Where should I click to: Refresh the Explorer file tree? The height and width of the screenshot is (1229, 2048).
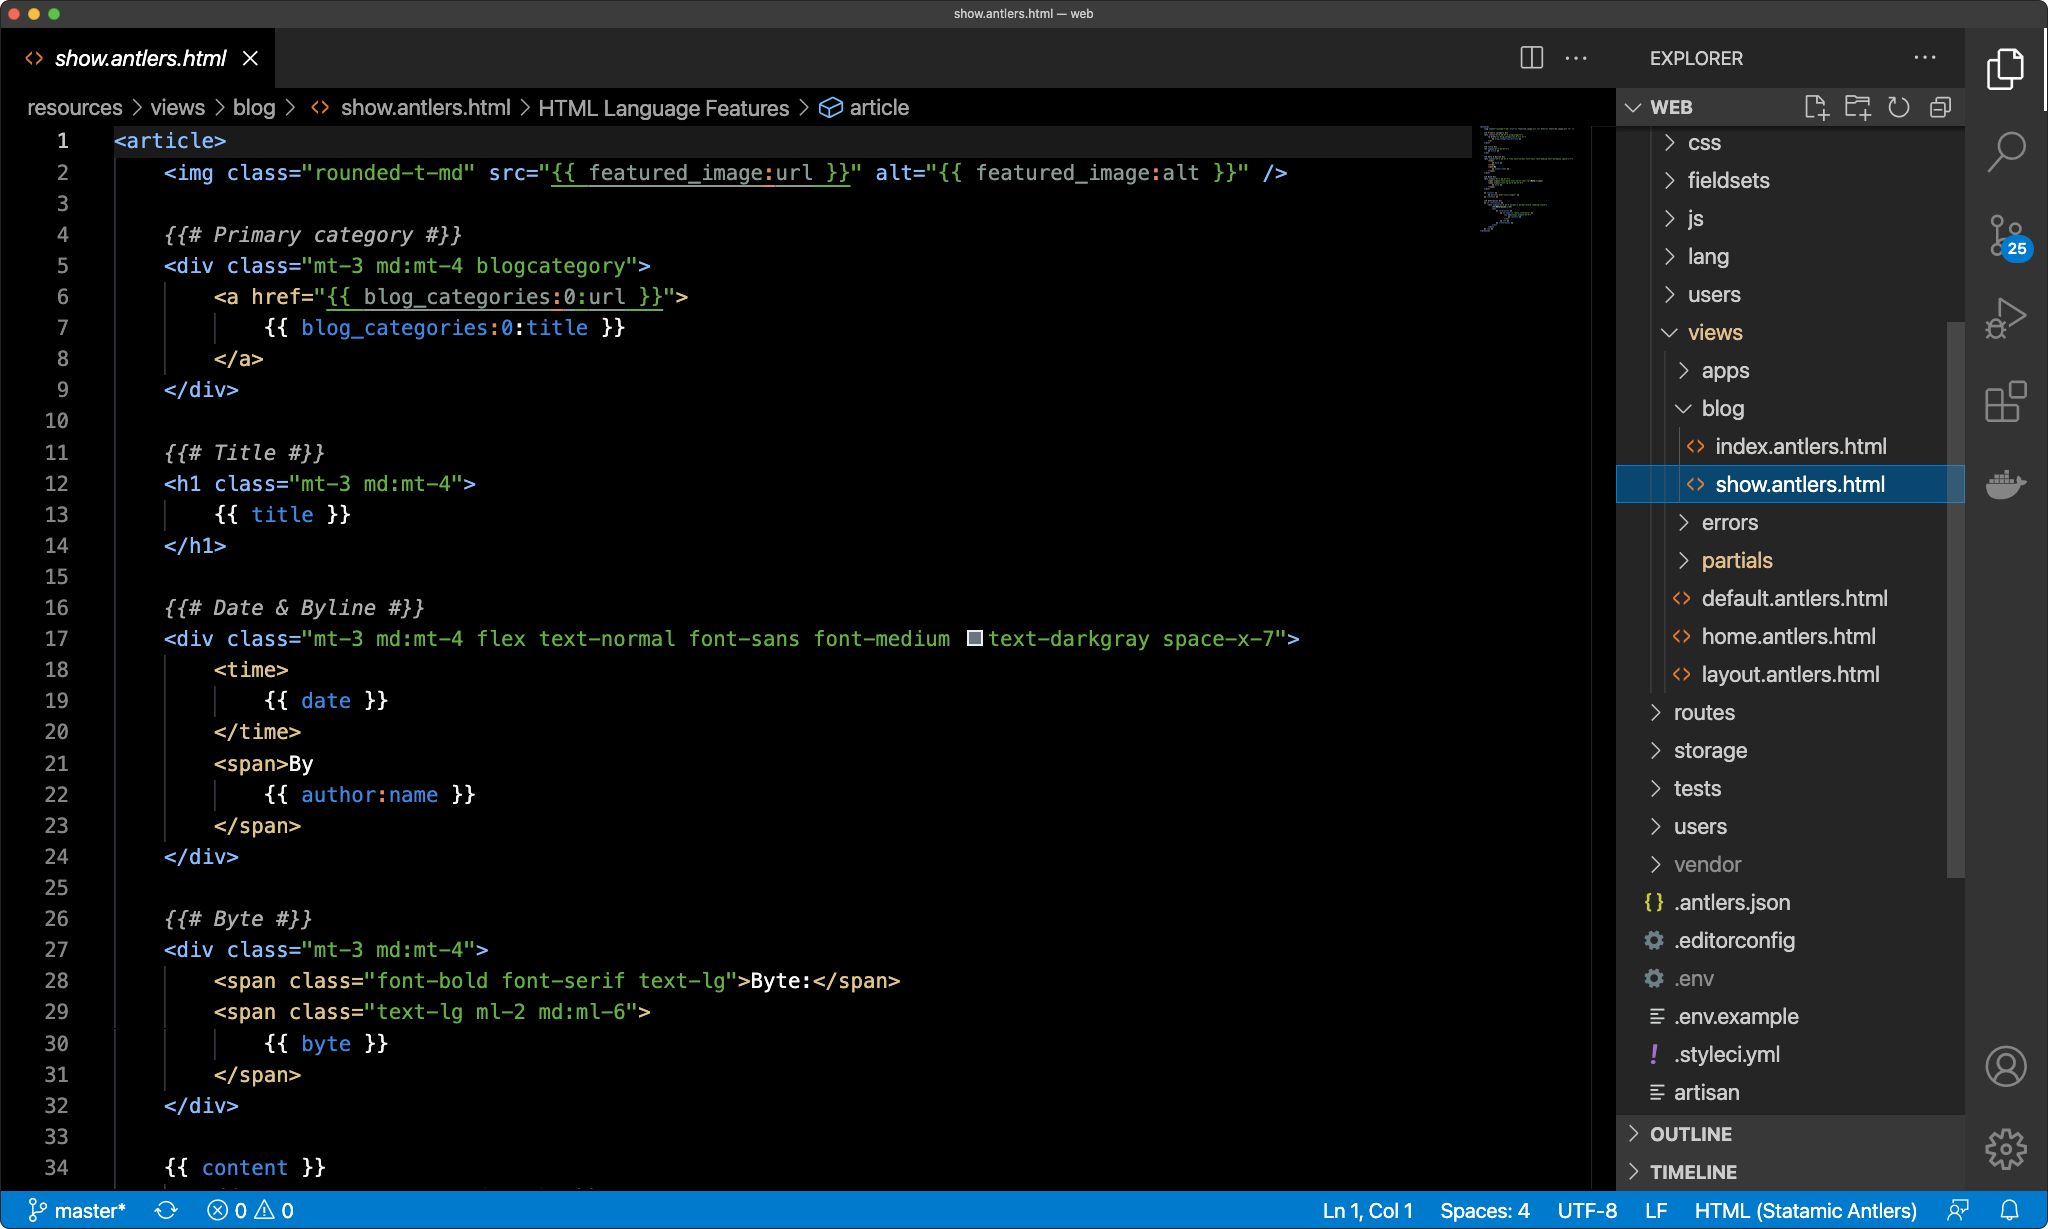click(x=1899, y=107)
